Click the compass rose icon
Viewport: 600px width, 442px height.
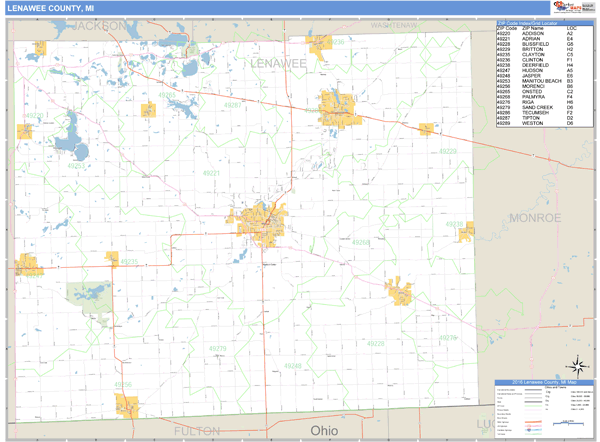(577, 365)
